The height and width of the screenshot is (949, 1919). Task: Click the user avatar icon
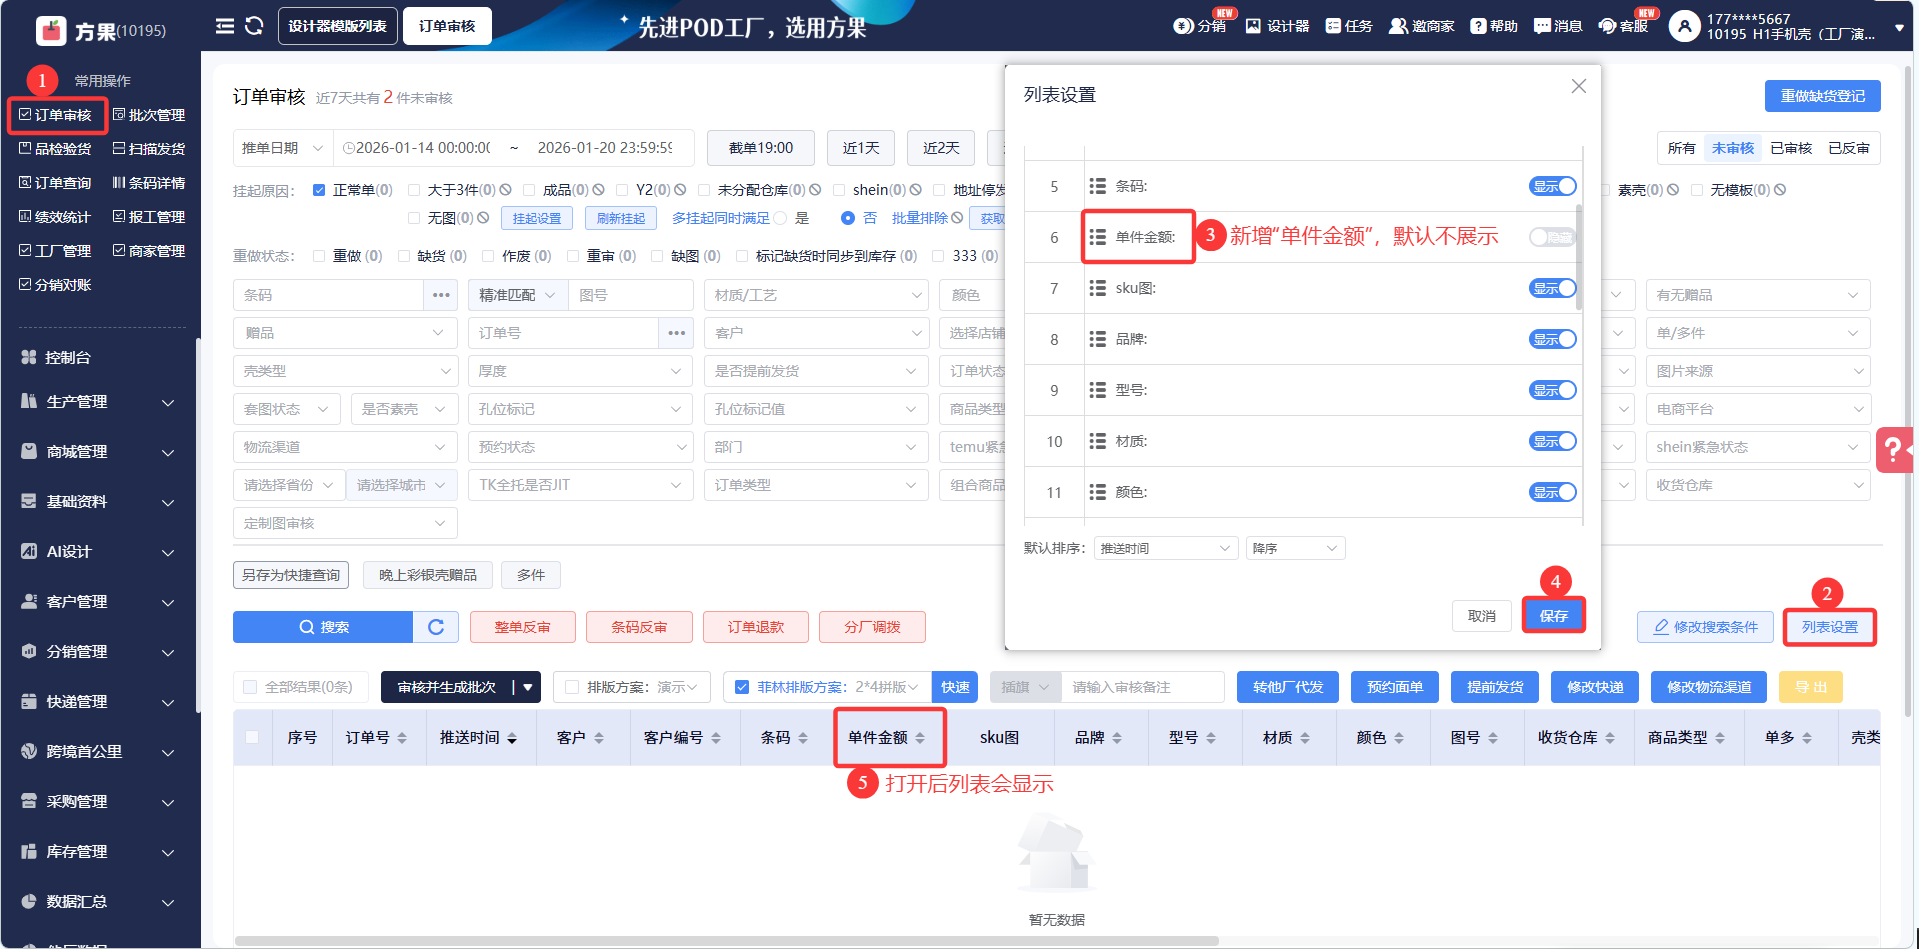pos(1685,26)
